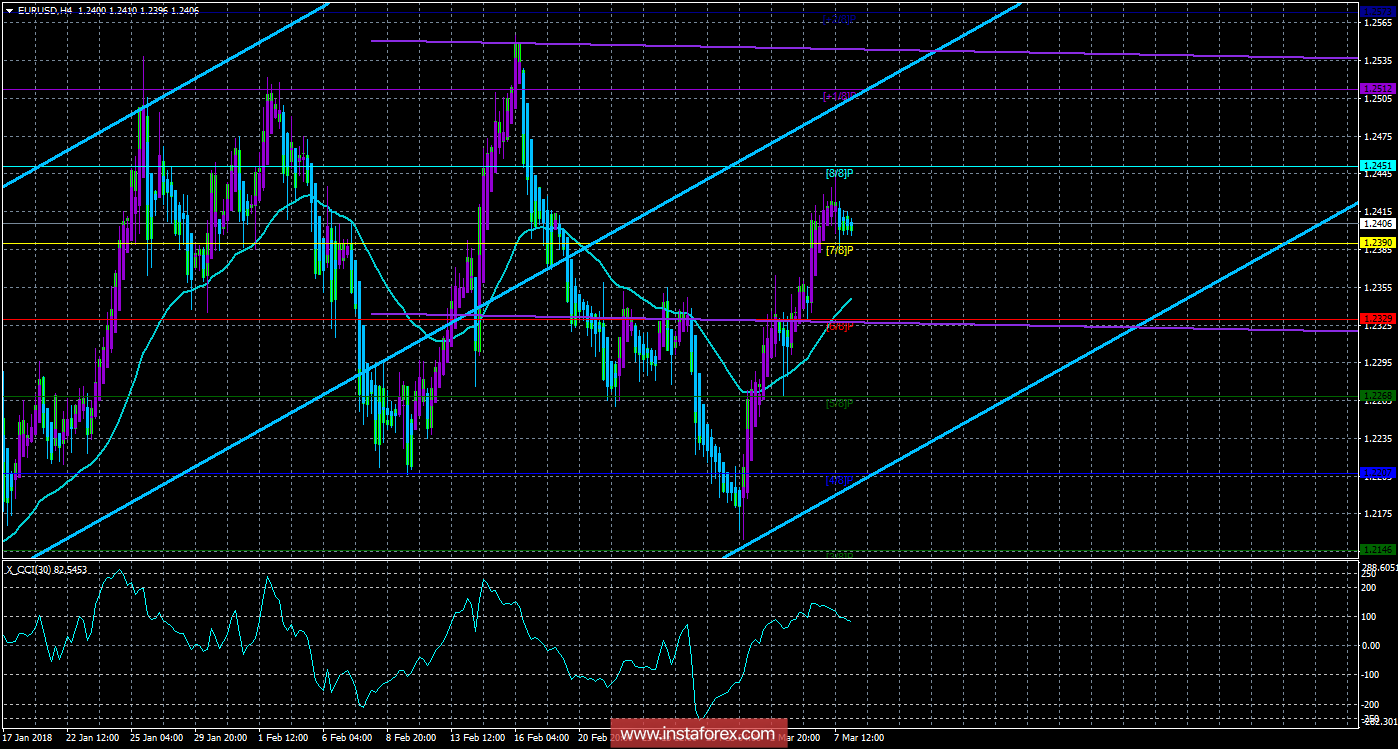Open the EURUSD,H4 chart dropdown triangle
This screenshot has width=1398, height=749.
coord(10,9)
